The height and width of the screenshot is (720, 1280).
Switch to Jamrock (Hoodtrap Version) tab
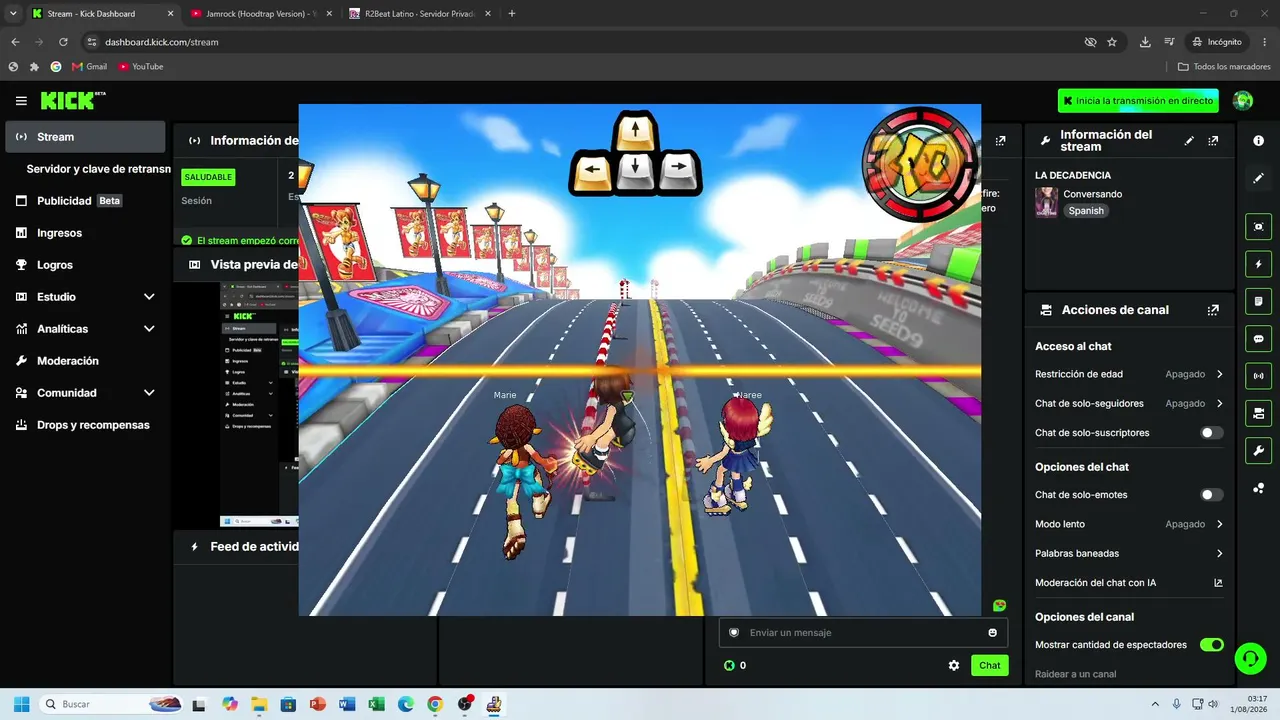pyautogui.click(x=262, y=14)
